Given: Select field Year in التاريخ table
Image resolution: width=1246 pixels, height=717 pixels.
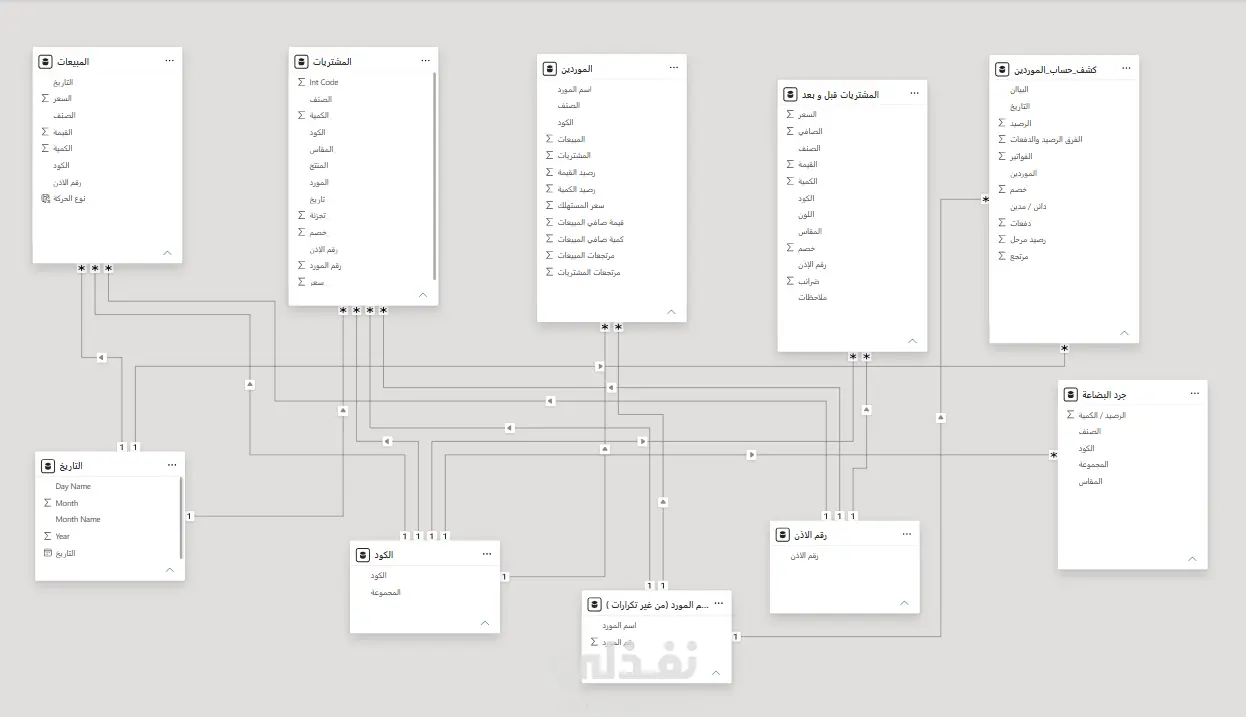Looking at the screenshot, I should coord(62,537).
